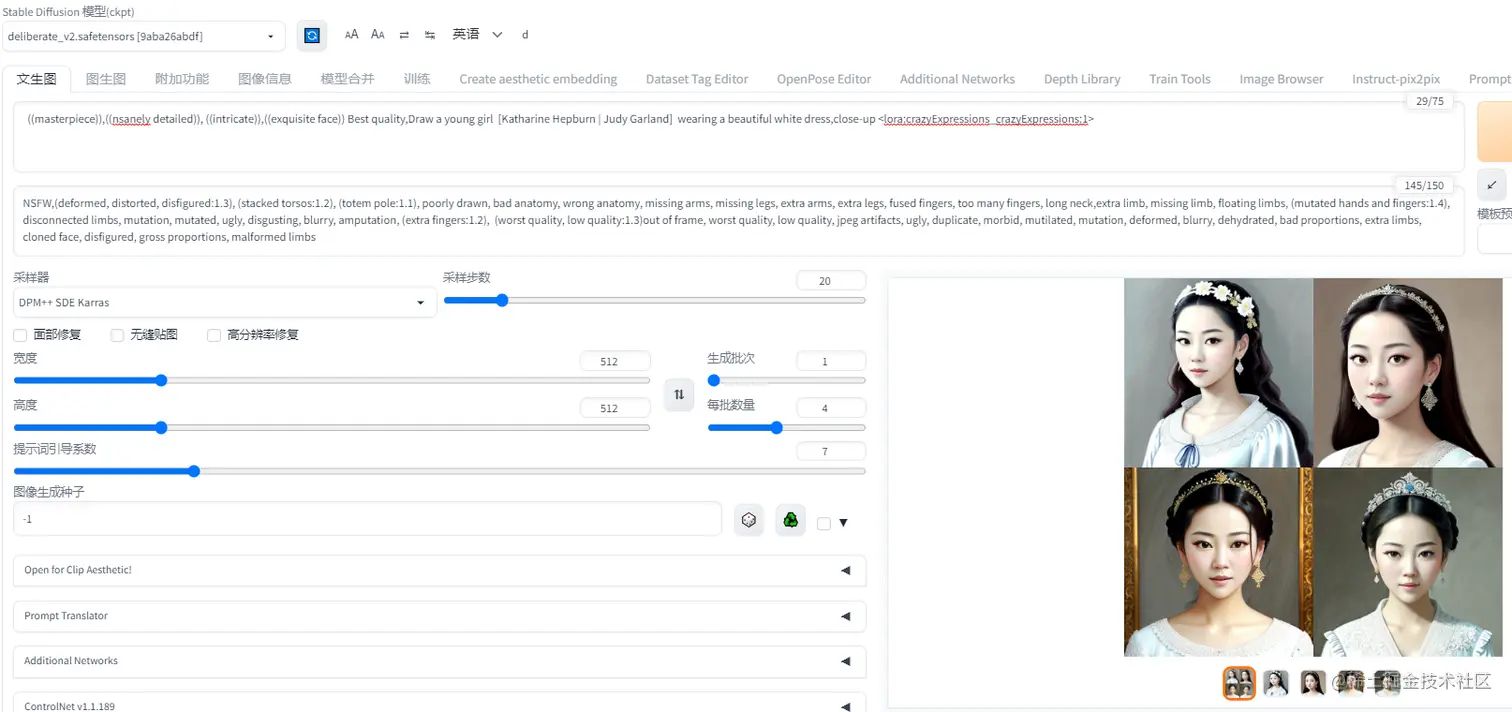Image resolution: width=1512 pixels, height=712 pixels.
Task: Click the lone "d" next to 英语
Action: pyautogui.click(x=525, y=35)
